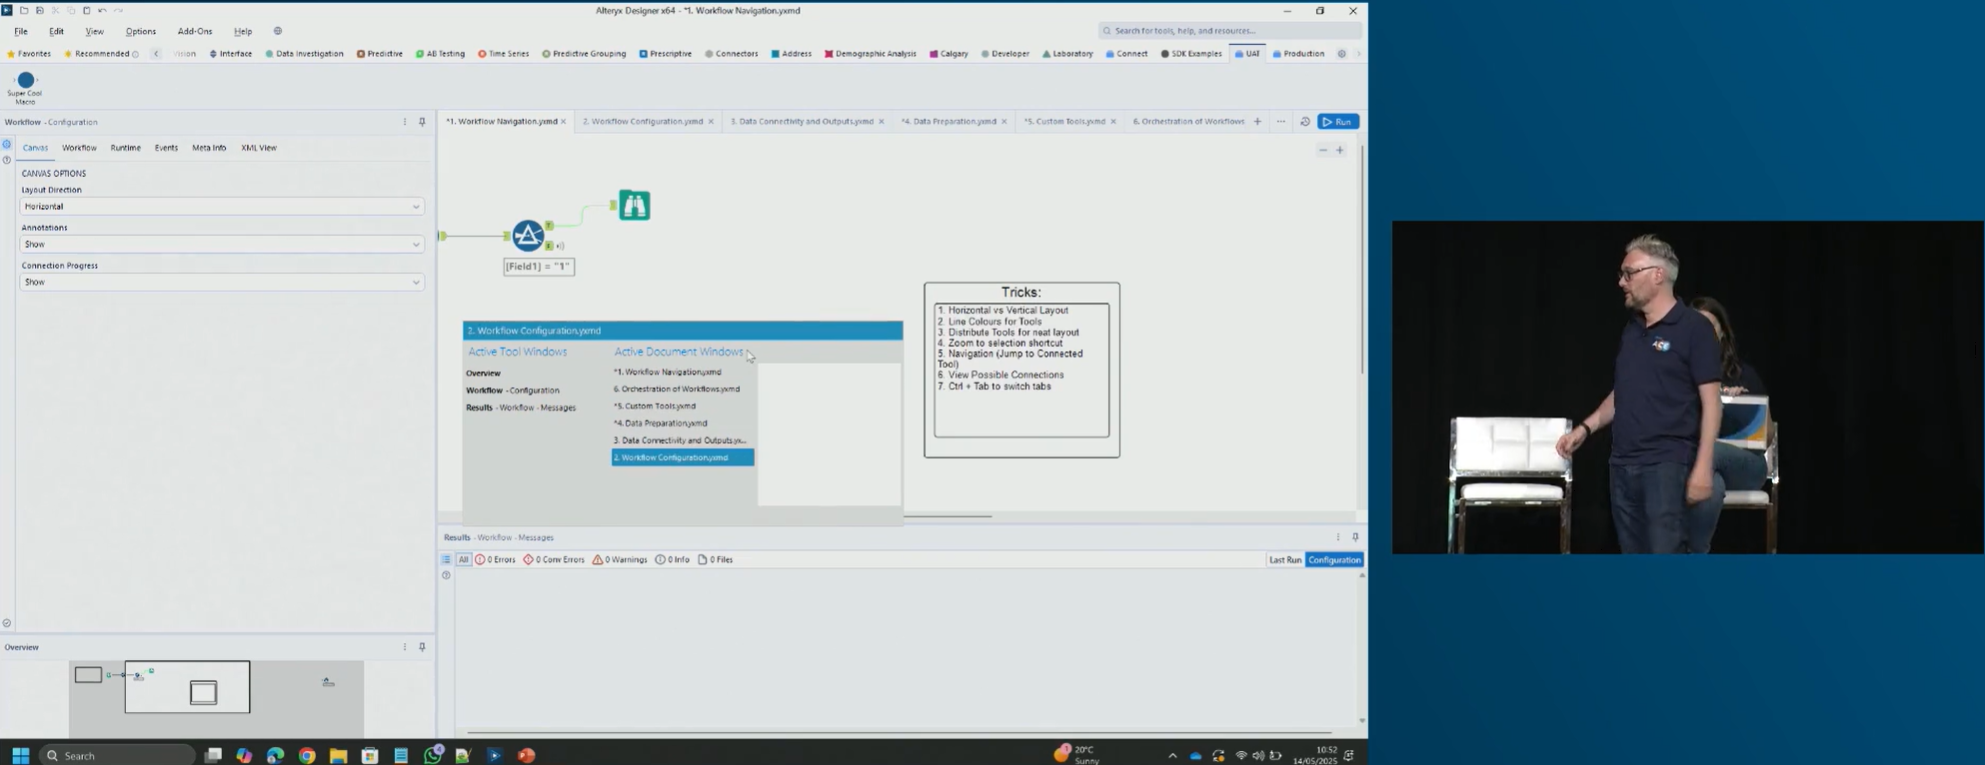Open the Options menu
1985x765 pixels.
pos(140,31)
